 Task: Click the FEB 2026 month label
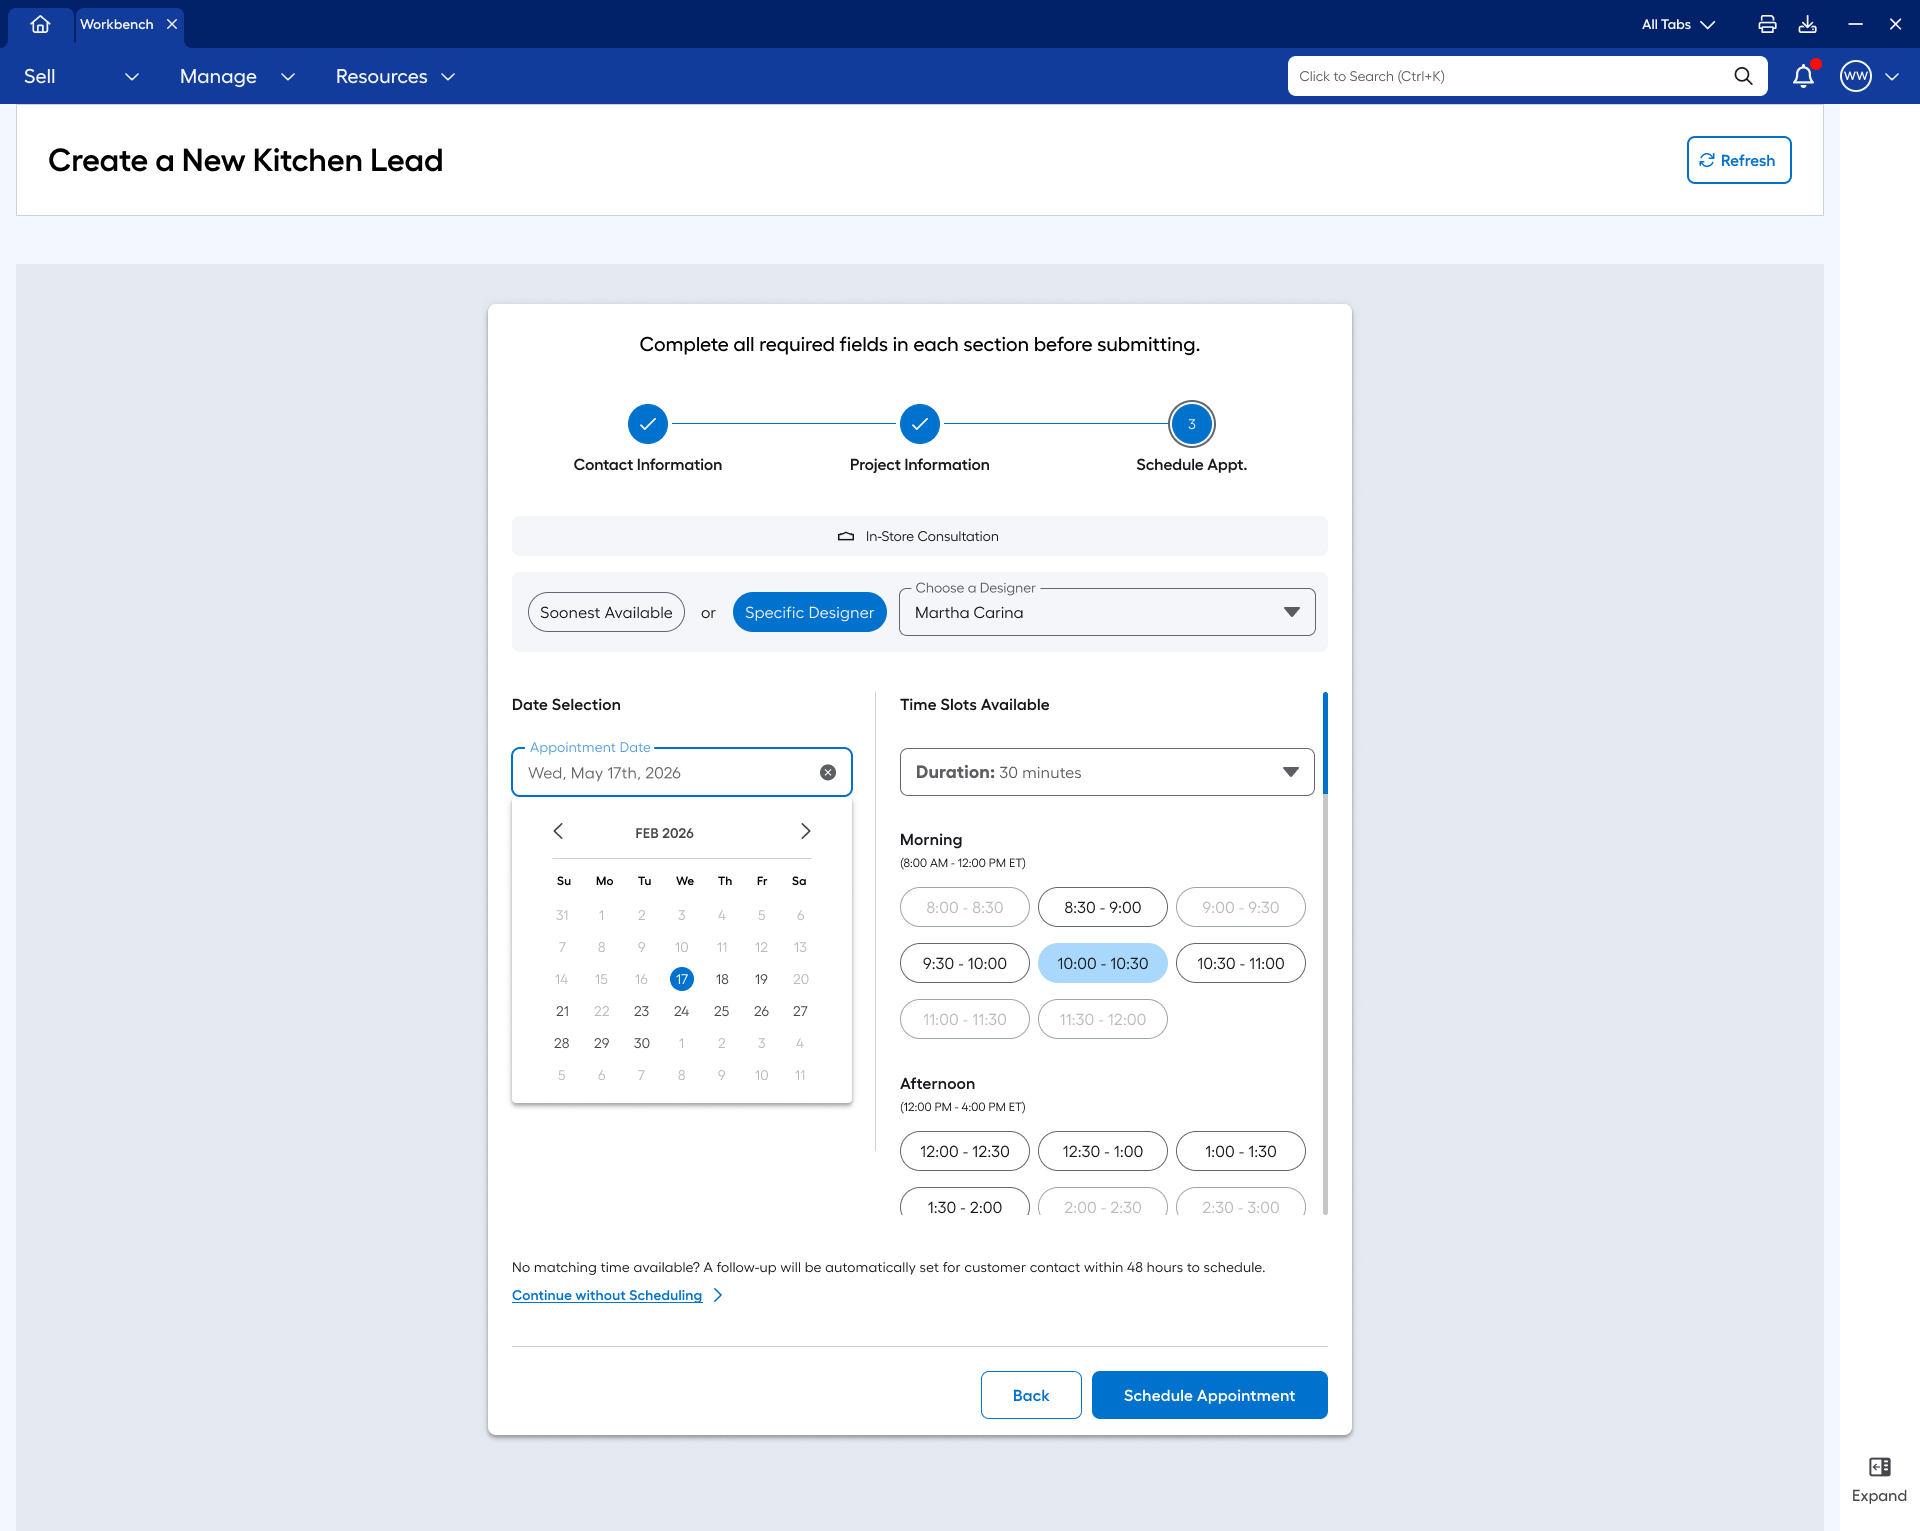tap(664, 833)
